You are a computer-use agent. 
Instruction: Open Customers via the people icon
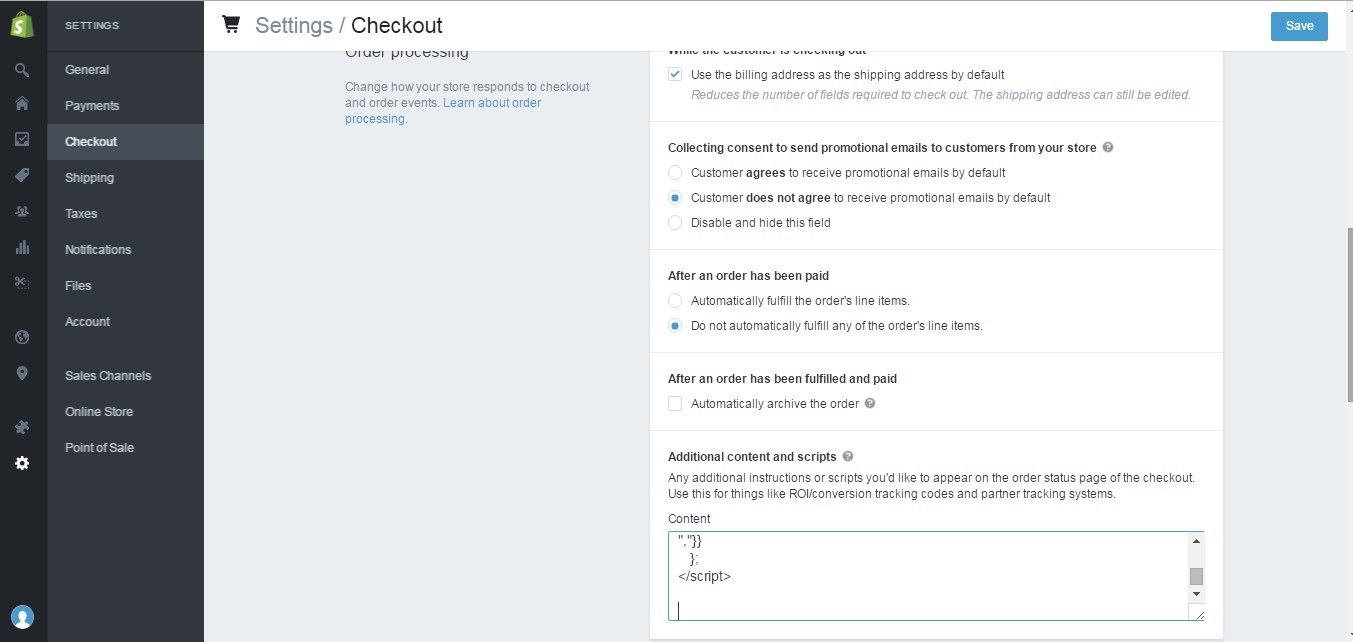click(x=22, y=212)
